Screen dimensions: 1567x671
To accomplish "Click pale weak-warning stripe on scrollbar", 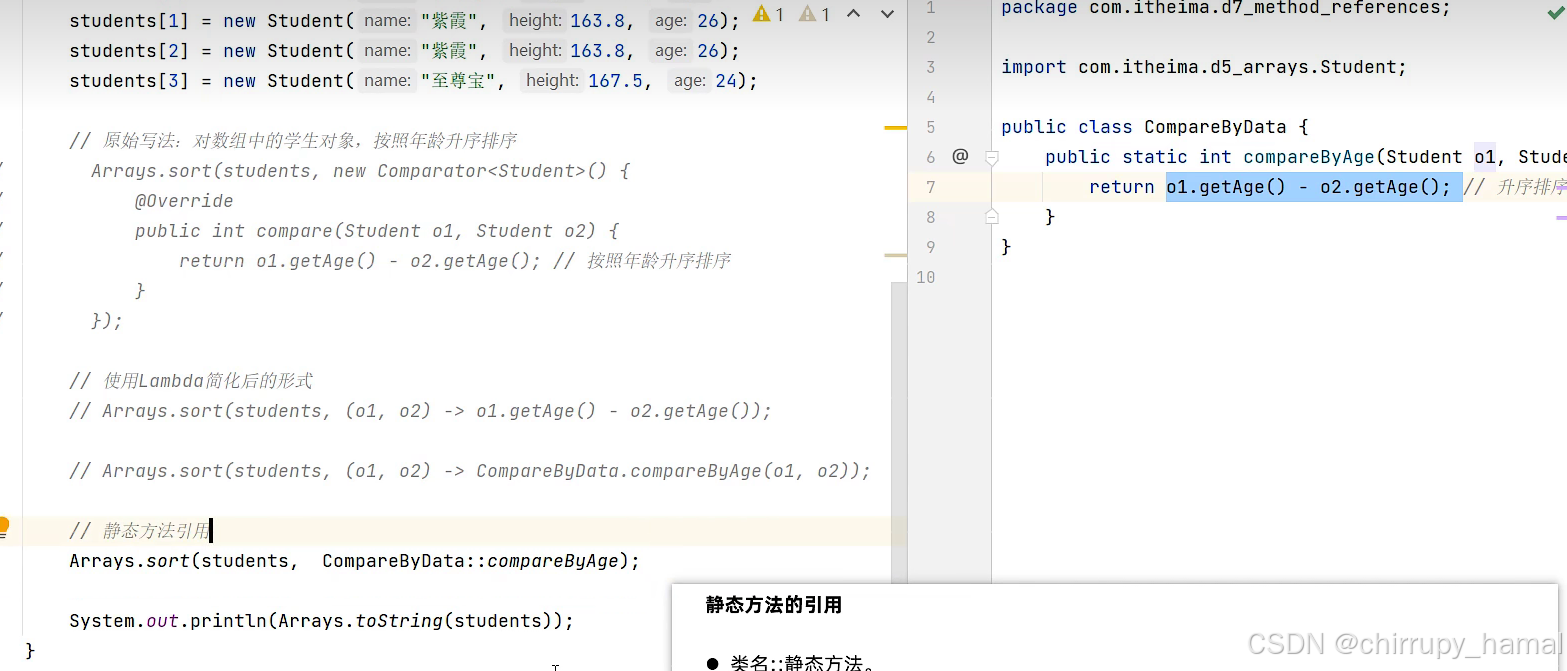I will 896,256.
